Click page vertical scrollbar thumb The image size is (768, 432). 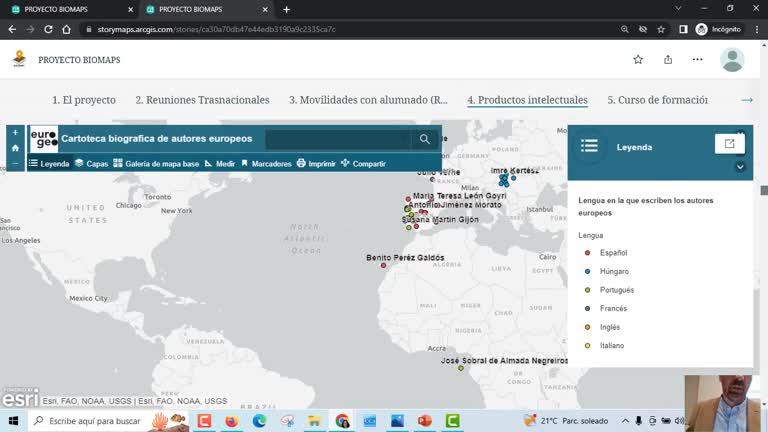point(764,190)
